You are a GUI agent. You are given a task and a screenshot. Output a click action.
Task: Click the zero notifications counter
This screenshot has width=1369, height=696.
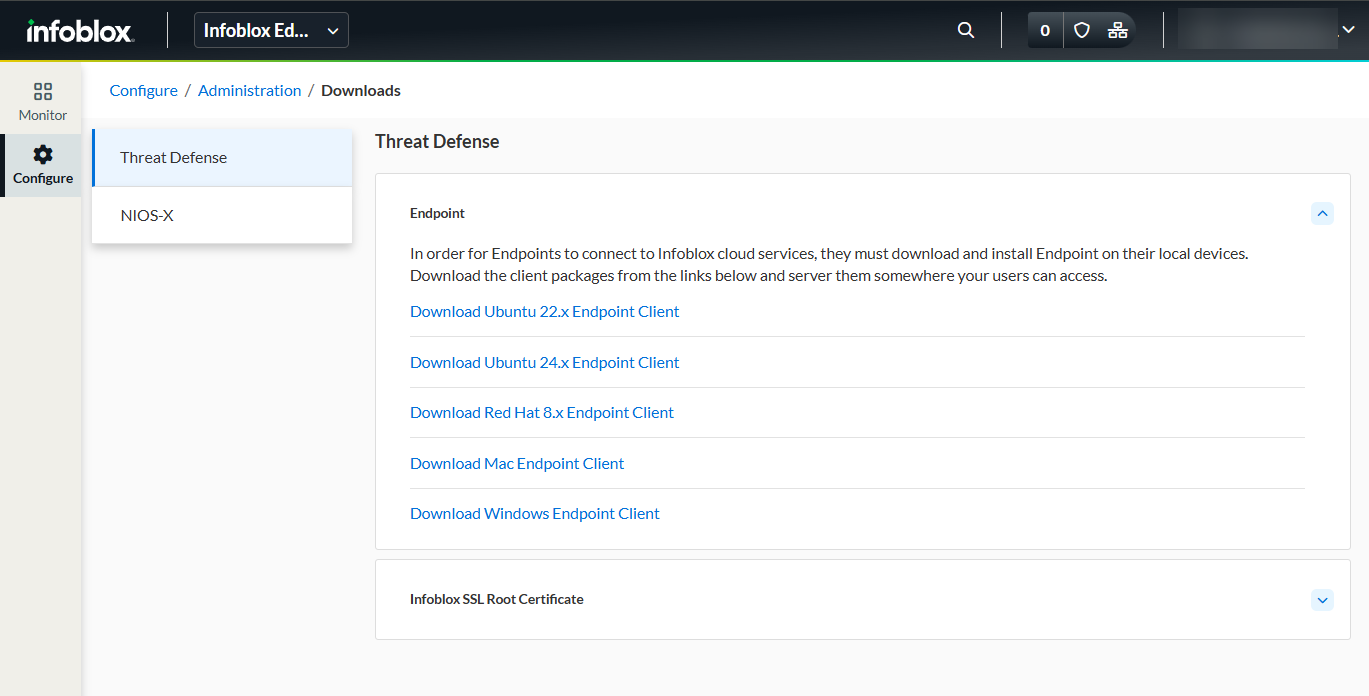coord(1045,30)
